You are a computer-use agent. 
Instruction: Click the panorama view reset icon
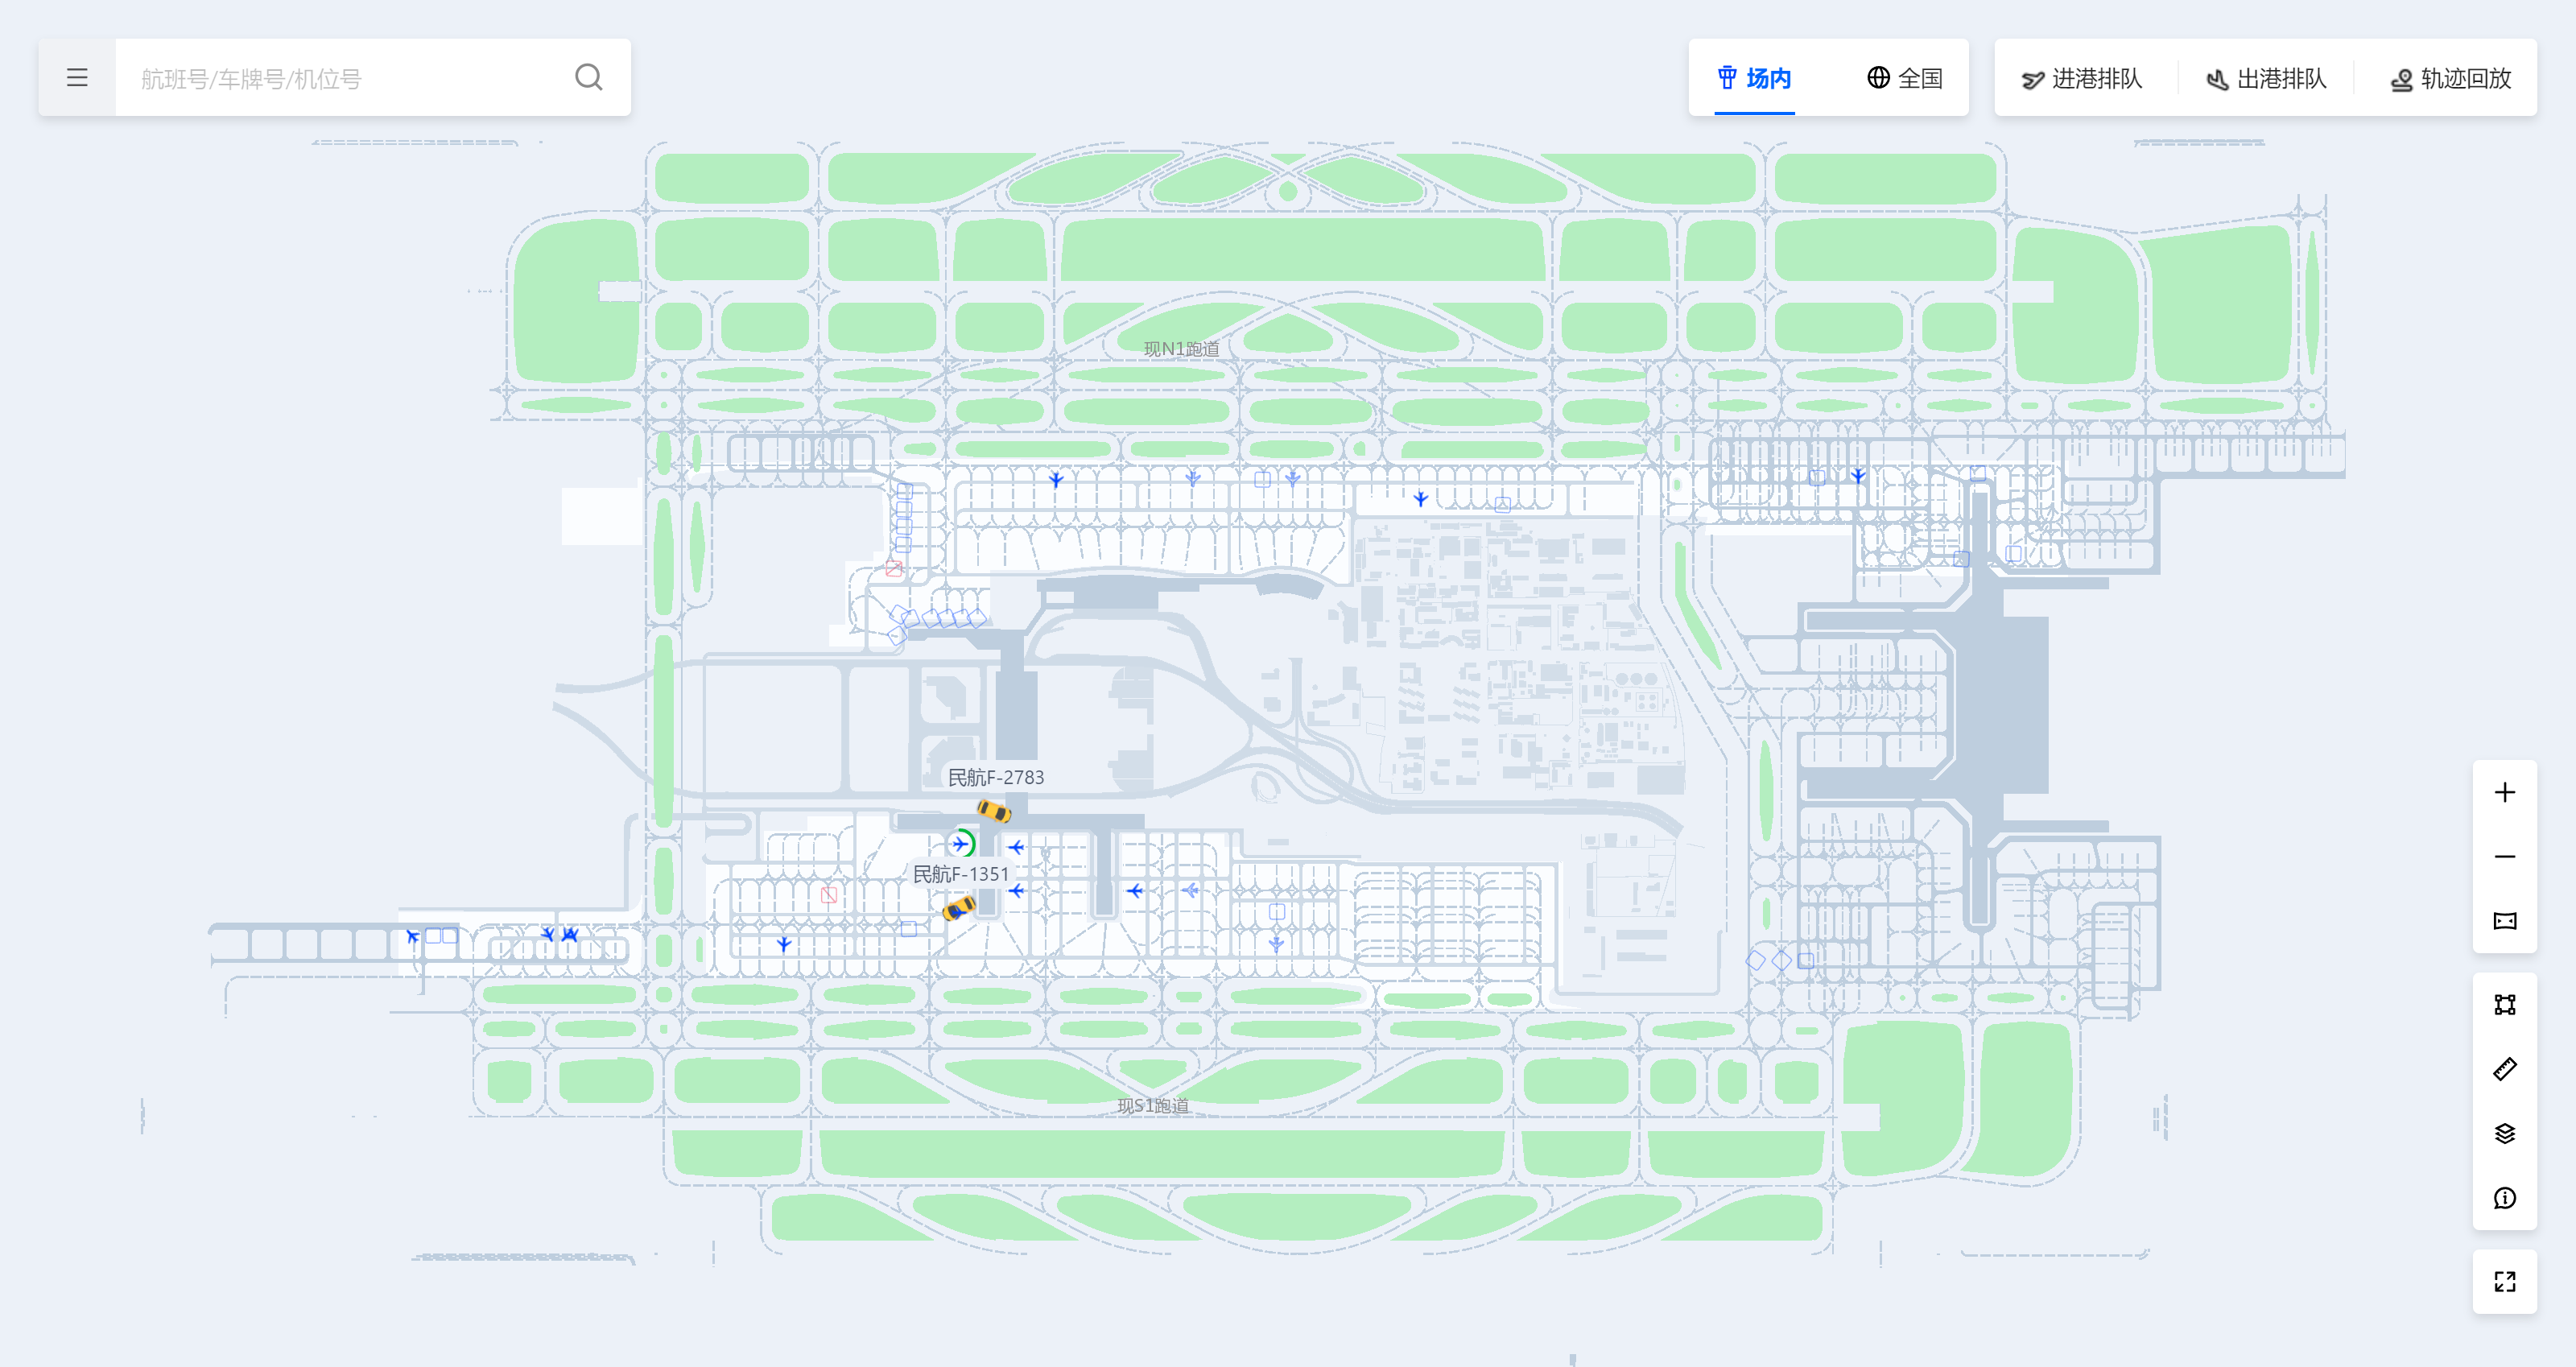[2504, 921]
